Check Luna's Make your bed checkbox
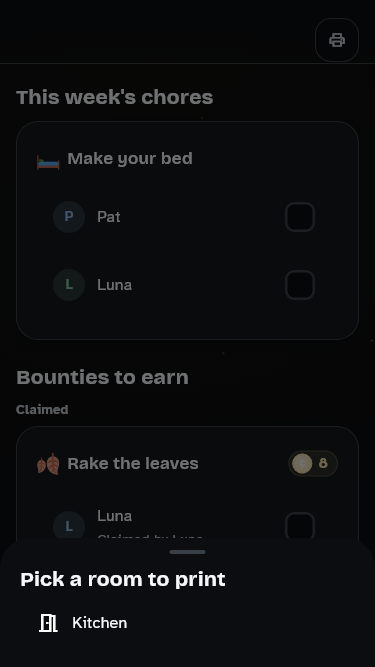This screenshot has width=375, height=667. coord(300,285)
